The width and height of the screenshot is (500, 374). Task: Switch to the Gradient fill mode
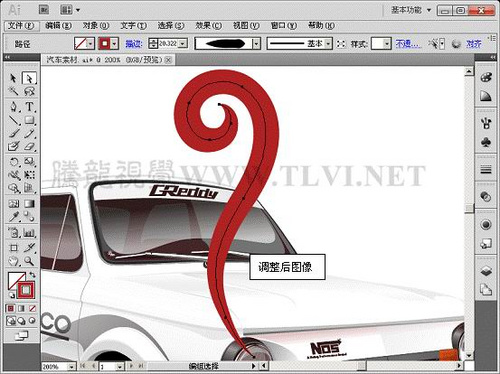21,309
